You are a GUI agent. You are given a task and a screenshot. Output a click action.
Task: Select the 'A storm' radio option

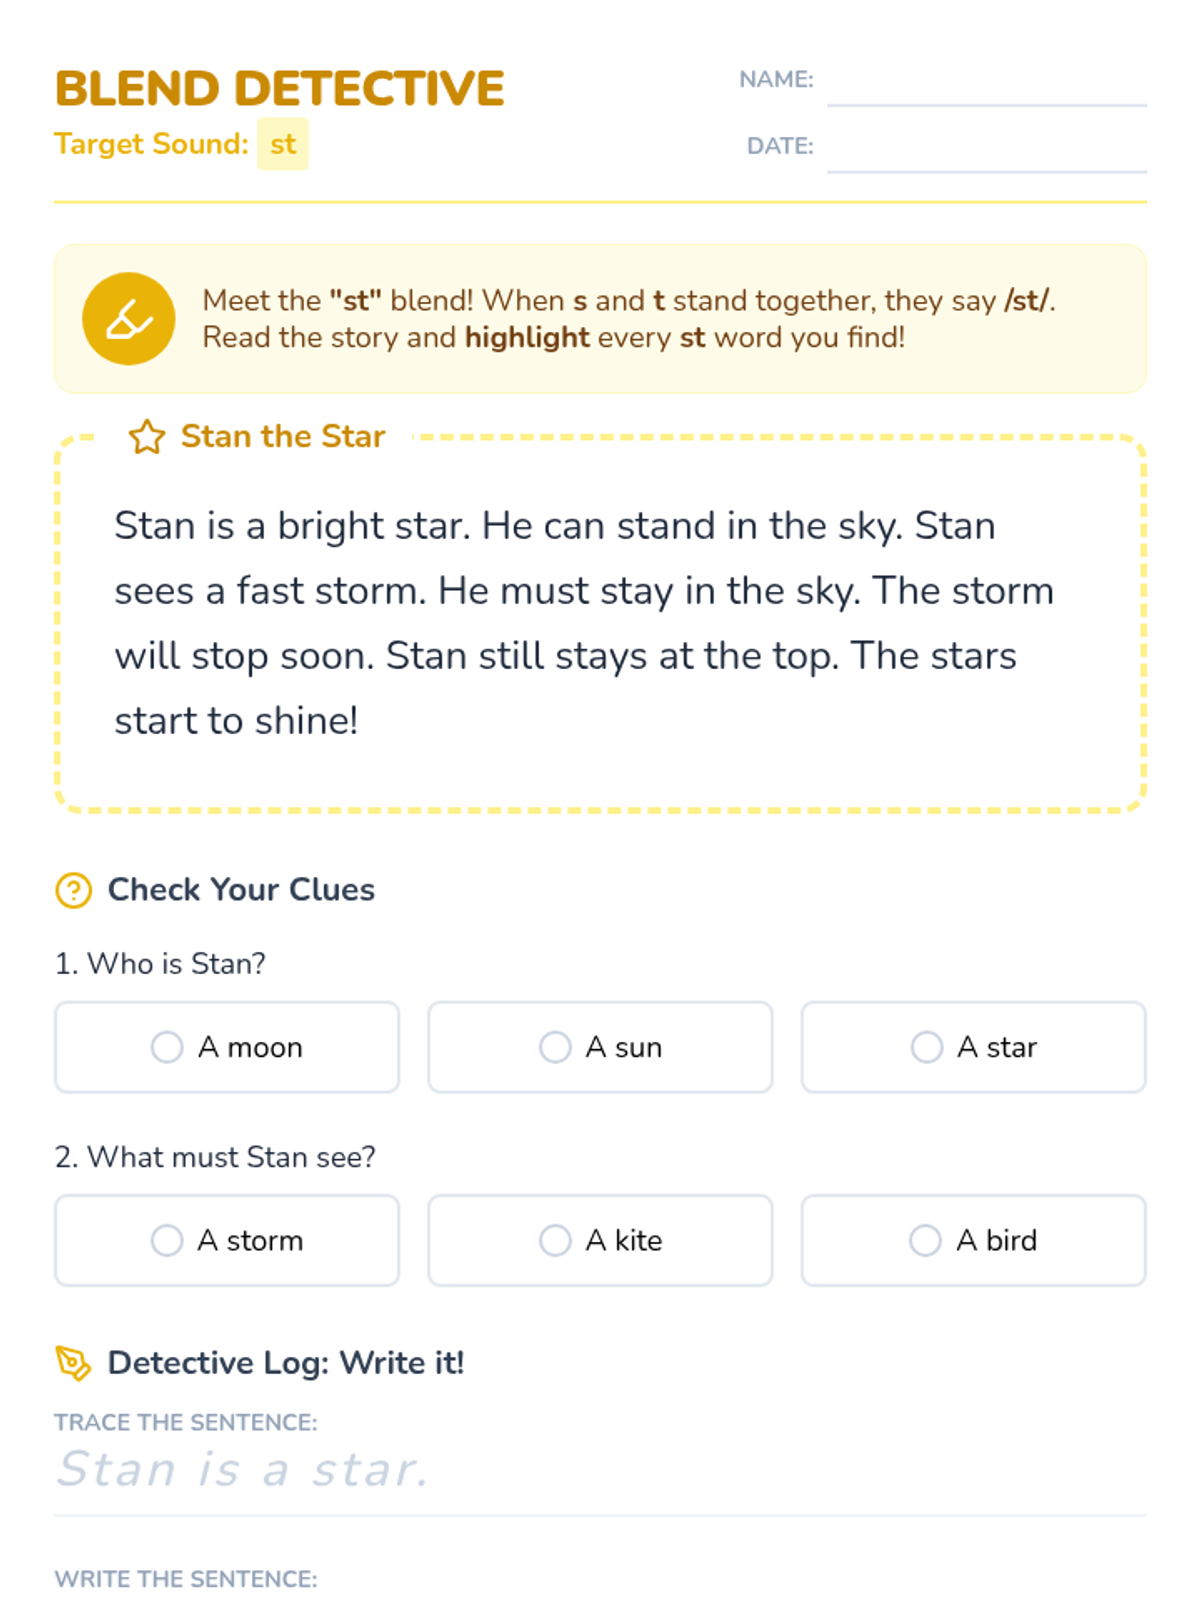point(227,1240)
